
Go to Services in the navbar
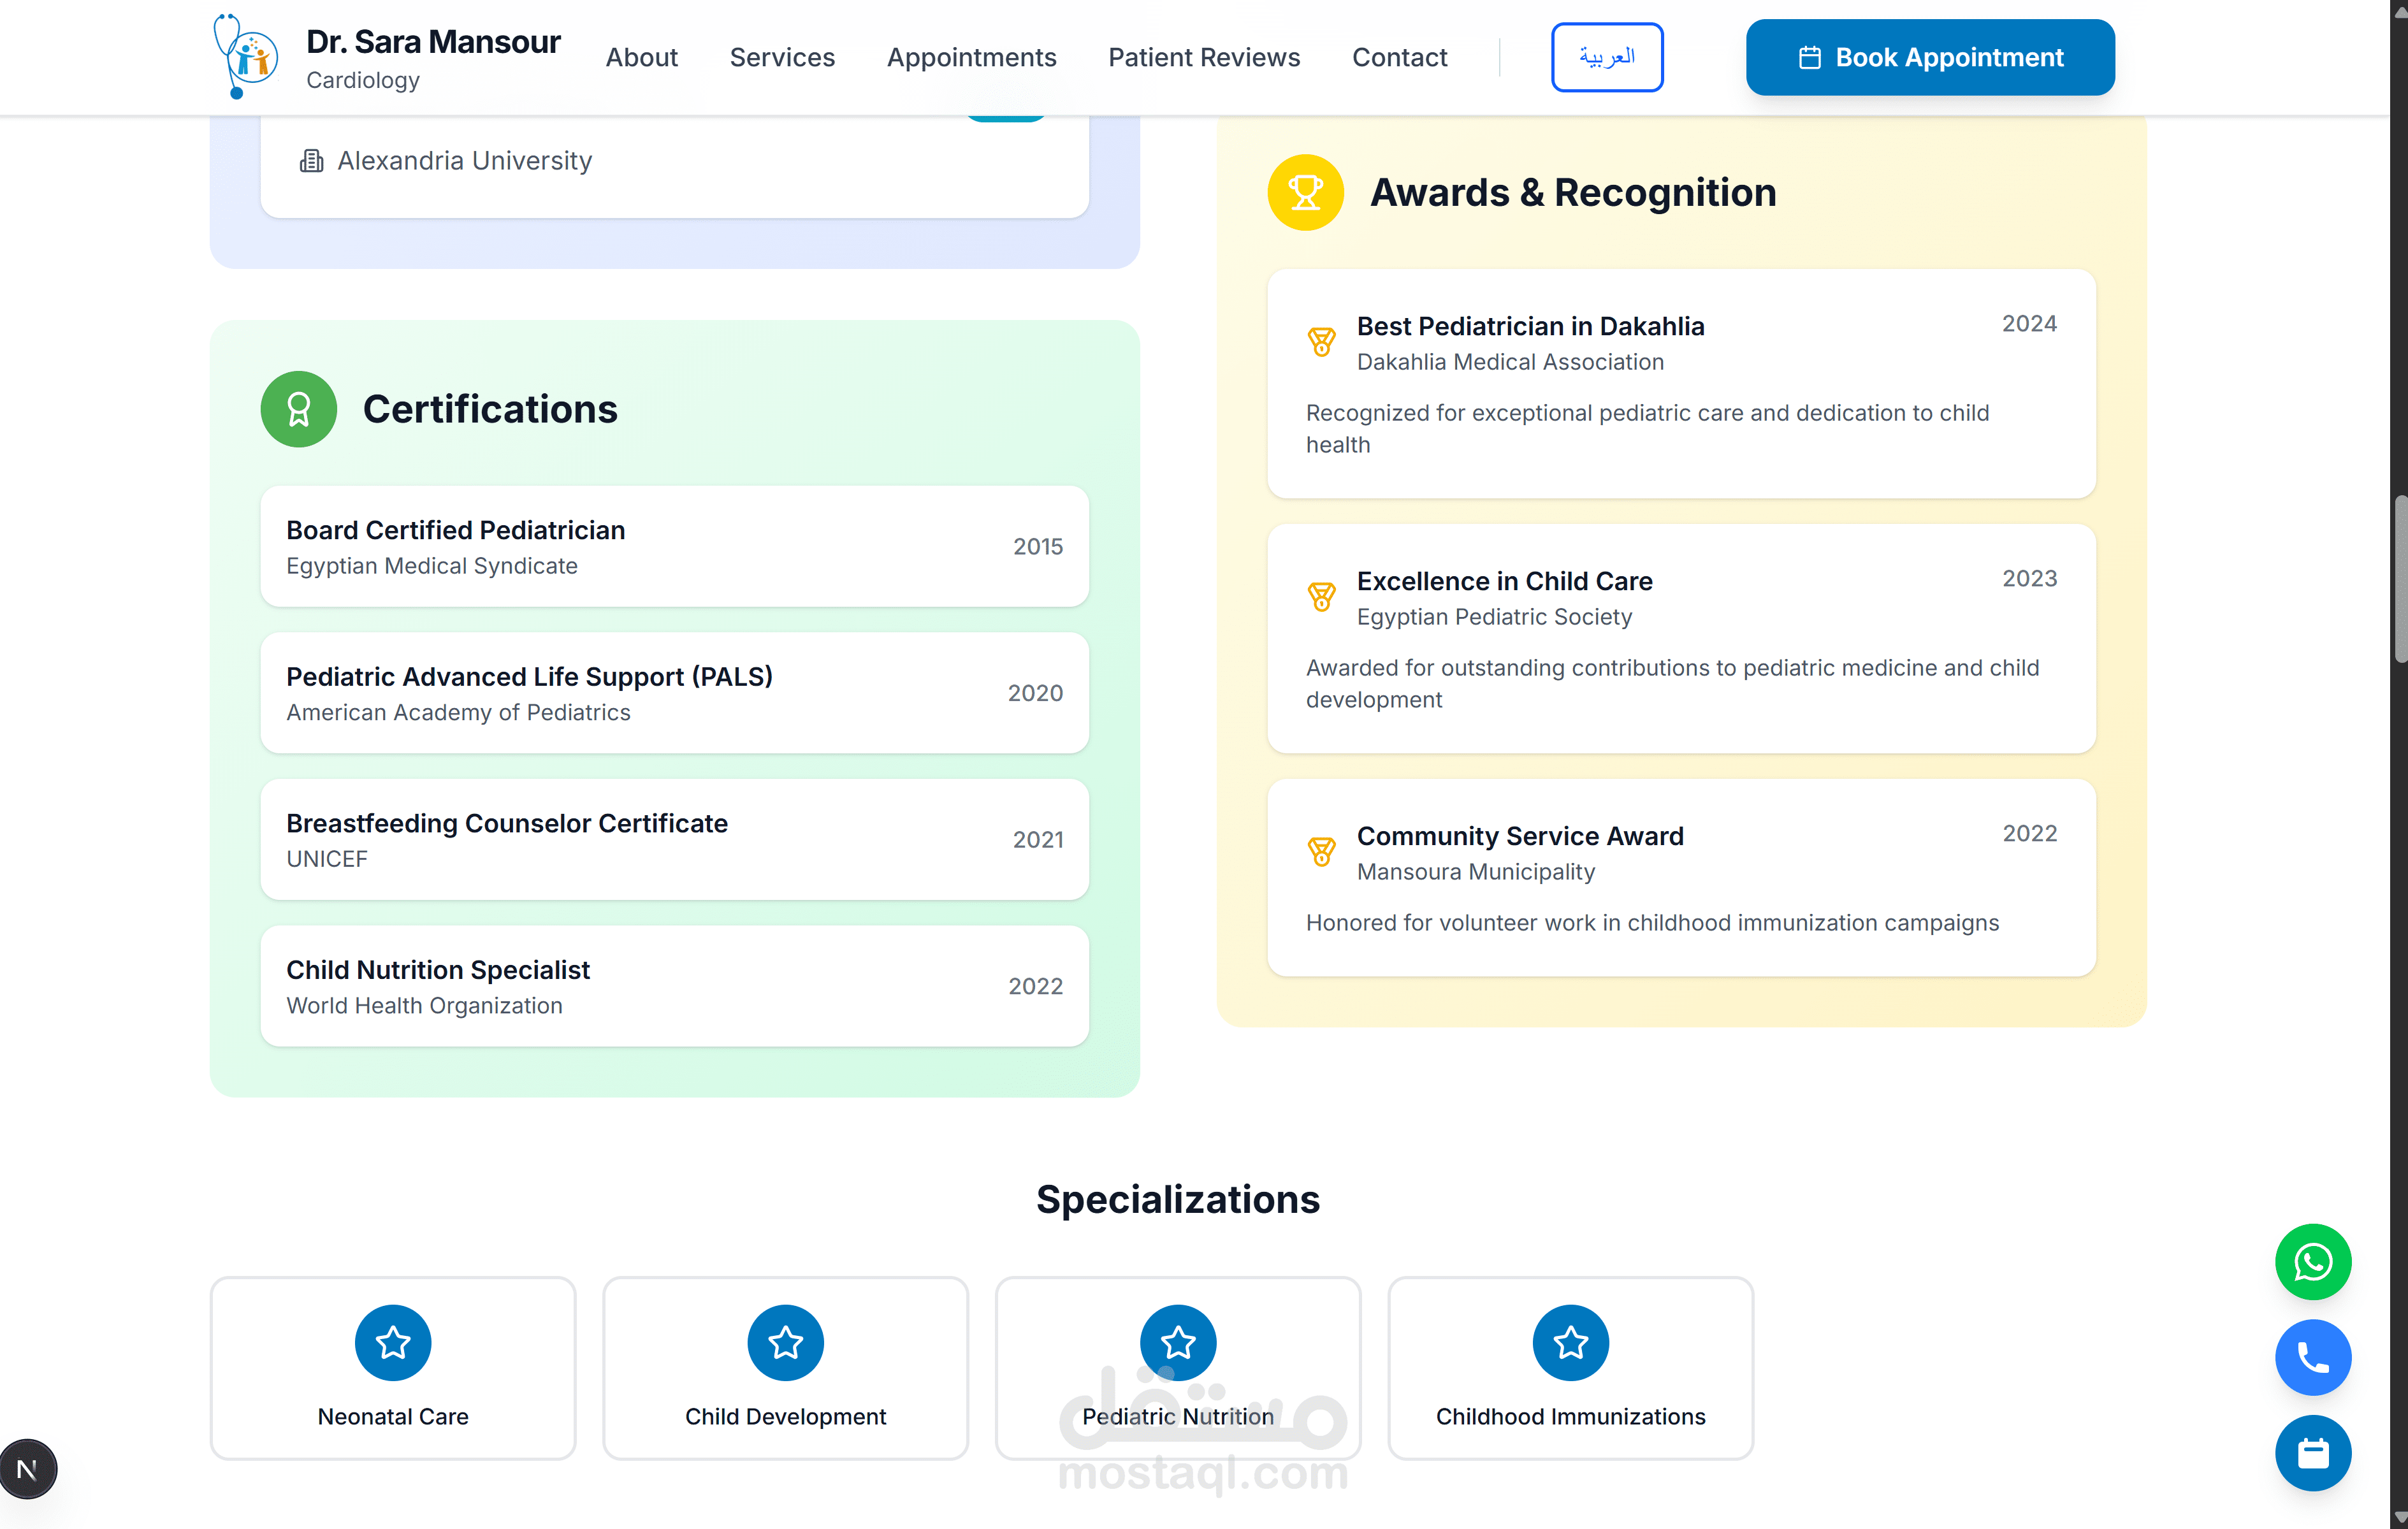(782, 57)
